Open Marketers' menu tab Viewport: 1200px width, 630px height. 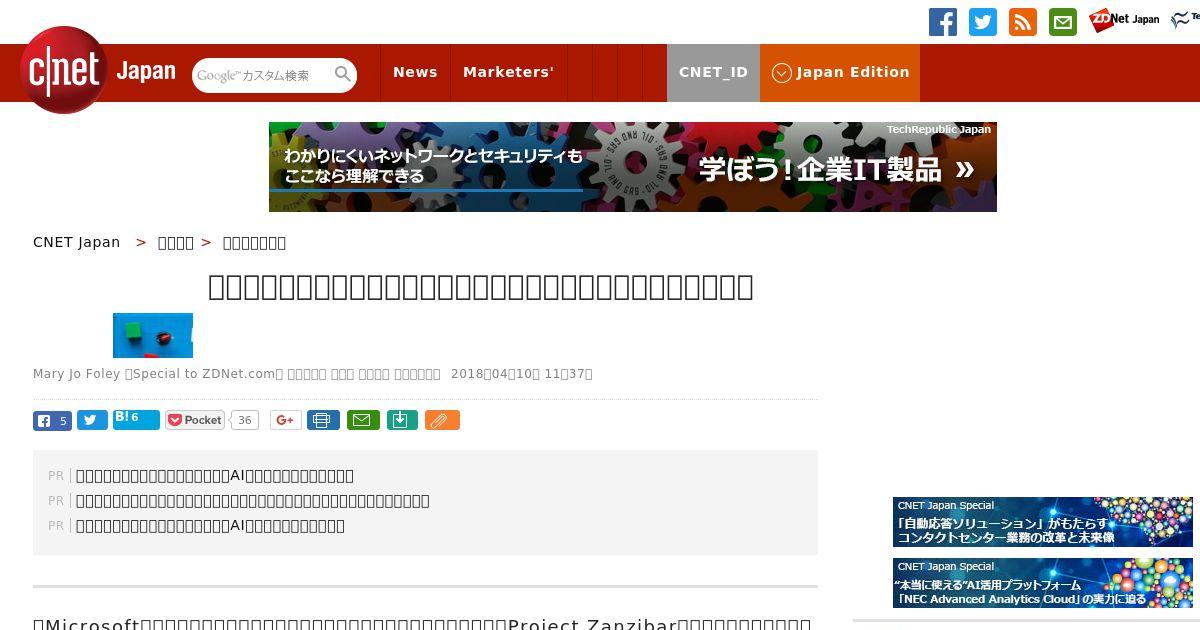pos(508,72)
